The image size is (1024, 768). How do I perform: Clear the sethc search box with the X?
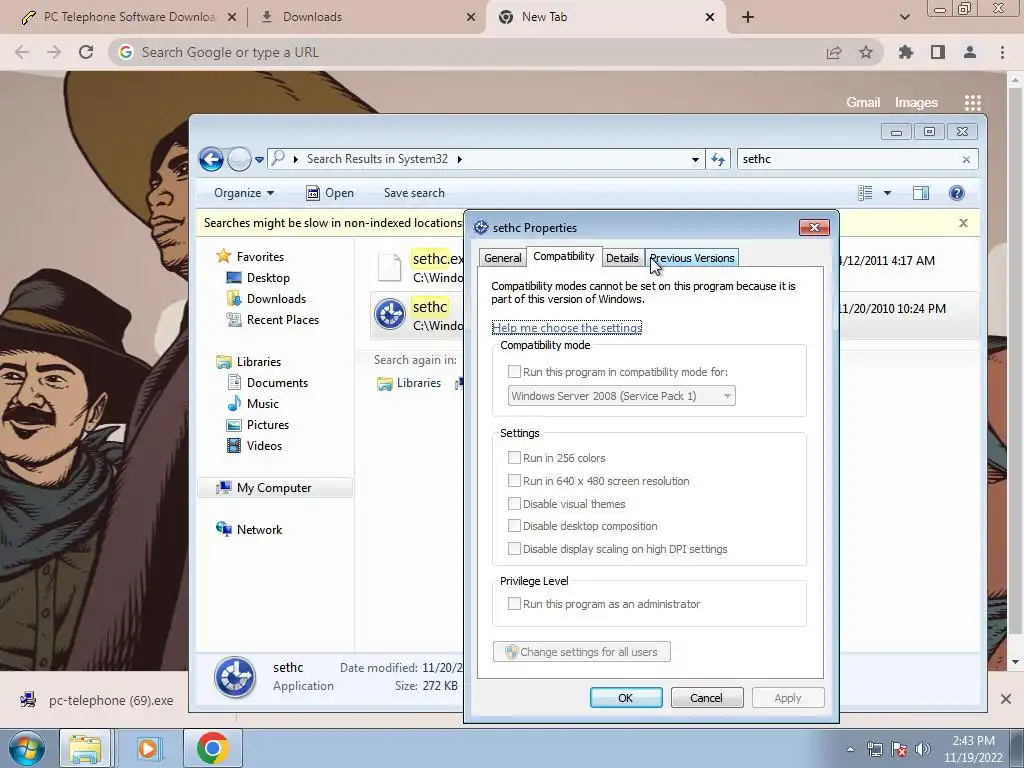click(966, 159)
